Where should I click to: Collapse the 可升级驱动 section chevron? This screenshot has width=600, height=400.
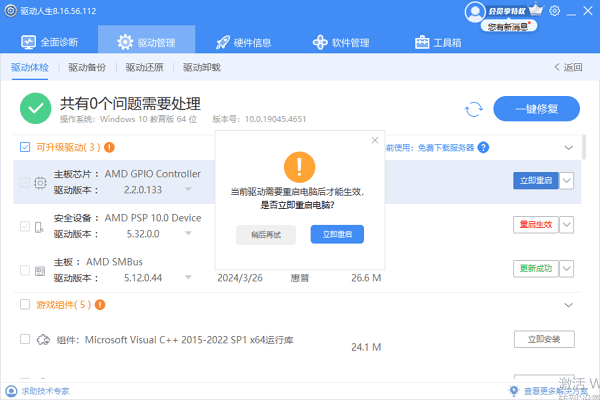pos(569,148)
